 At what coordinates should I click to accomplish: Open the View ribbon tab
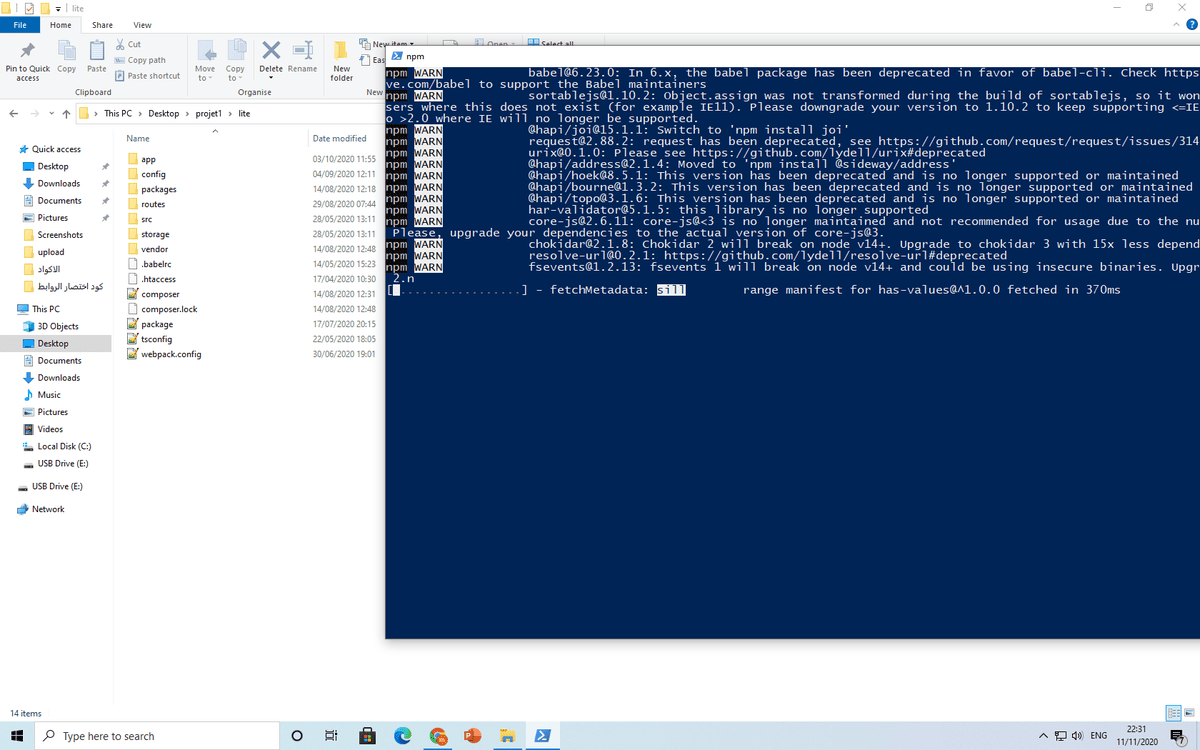pyautogui.click(x=142, y=25)
